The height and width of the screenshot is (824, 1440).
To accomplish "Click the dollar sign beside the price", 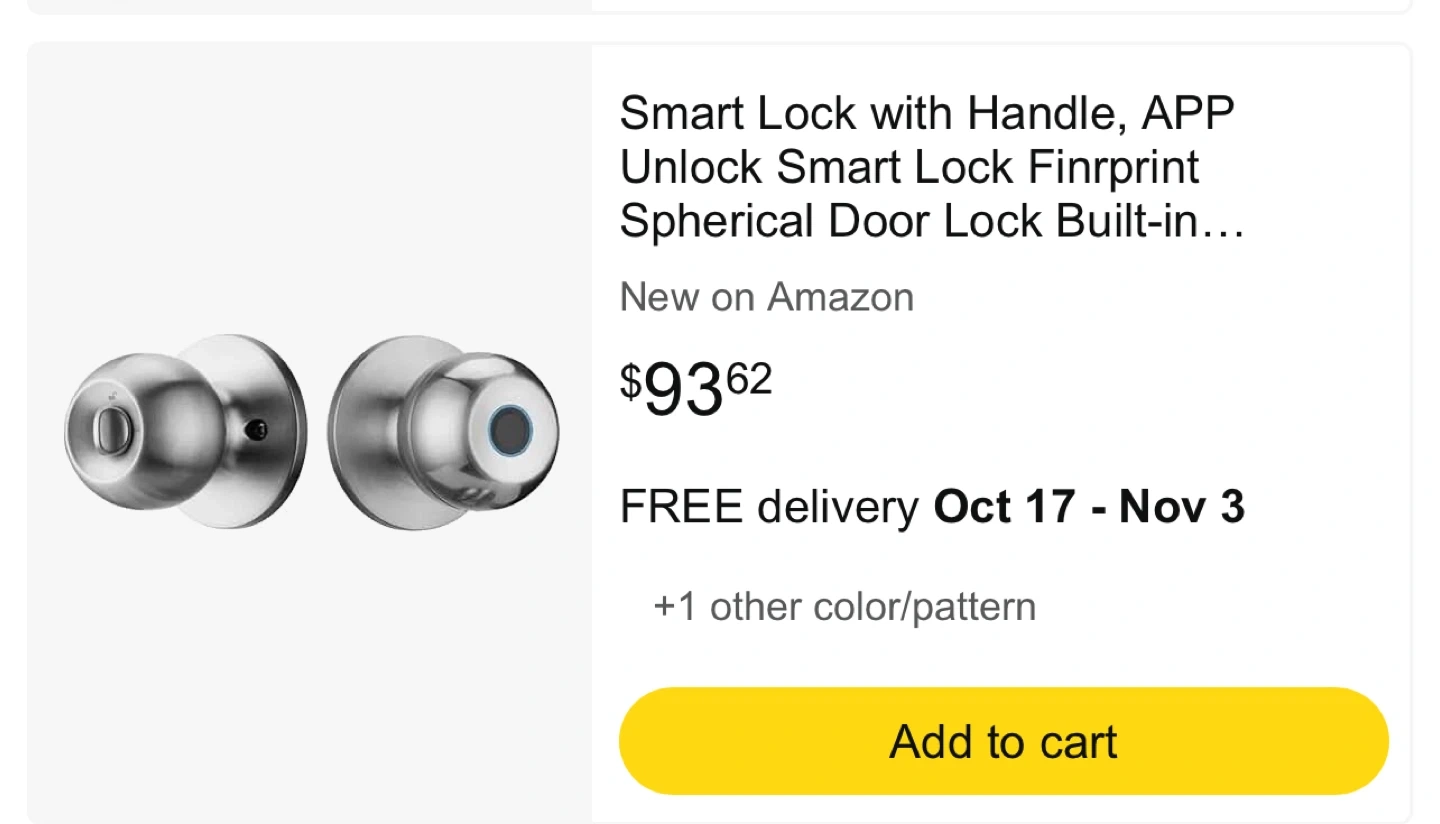I will click(x=630, y=380).
